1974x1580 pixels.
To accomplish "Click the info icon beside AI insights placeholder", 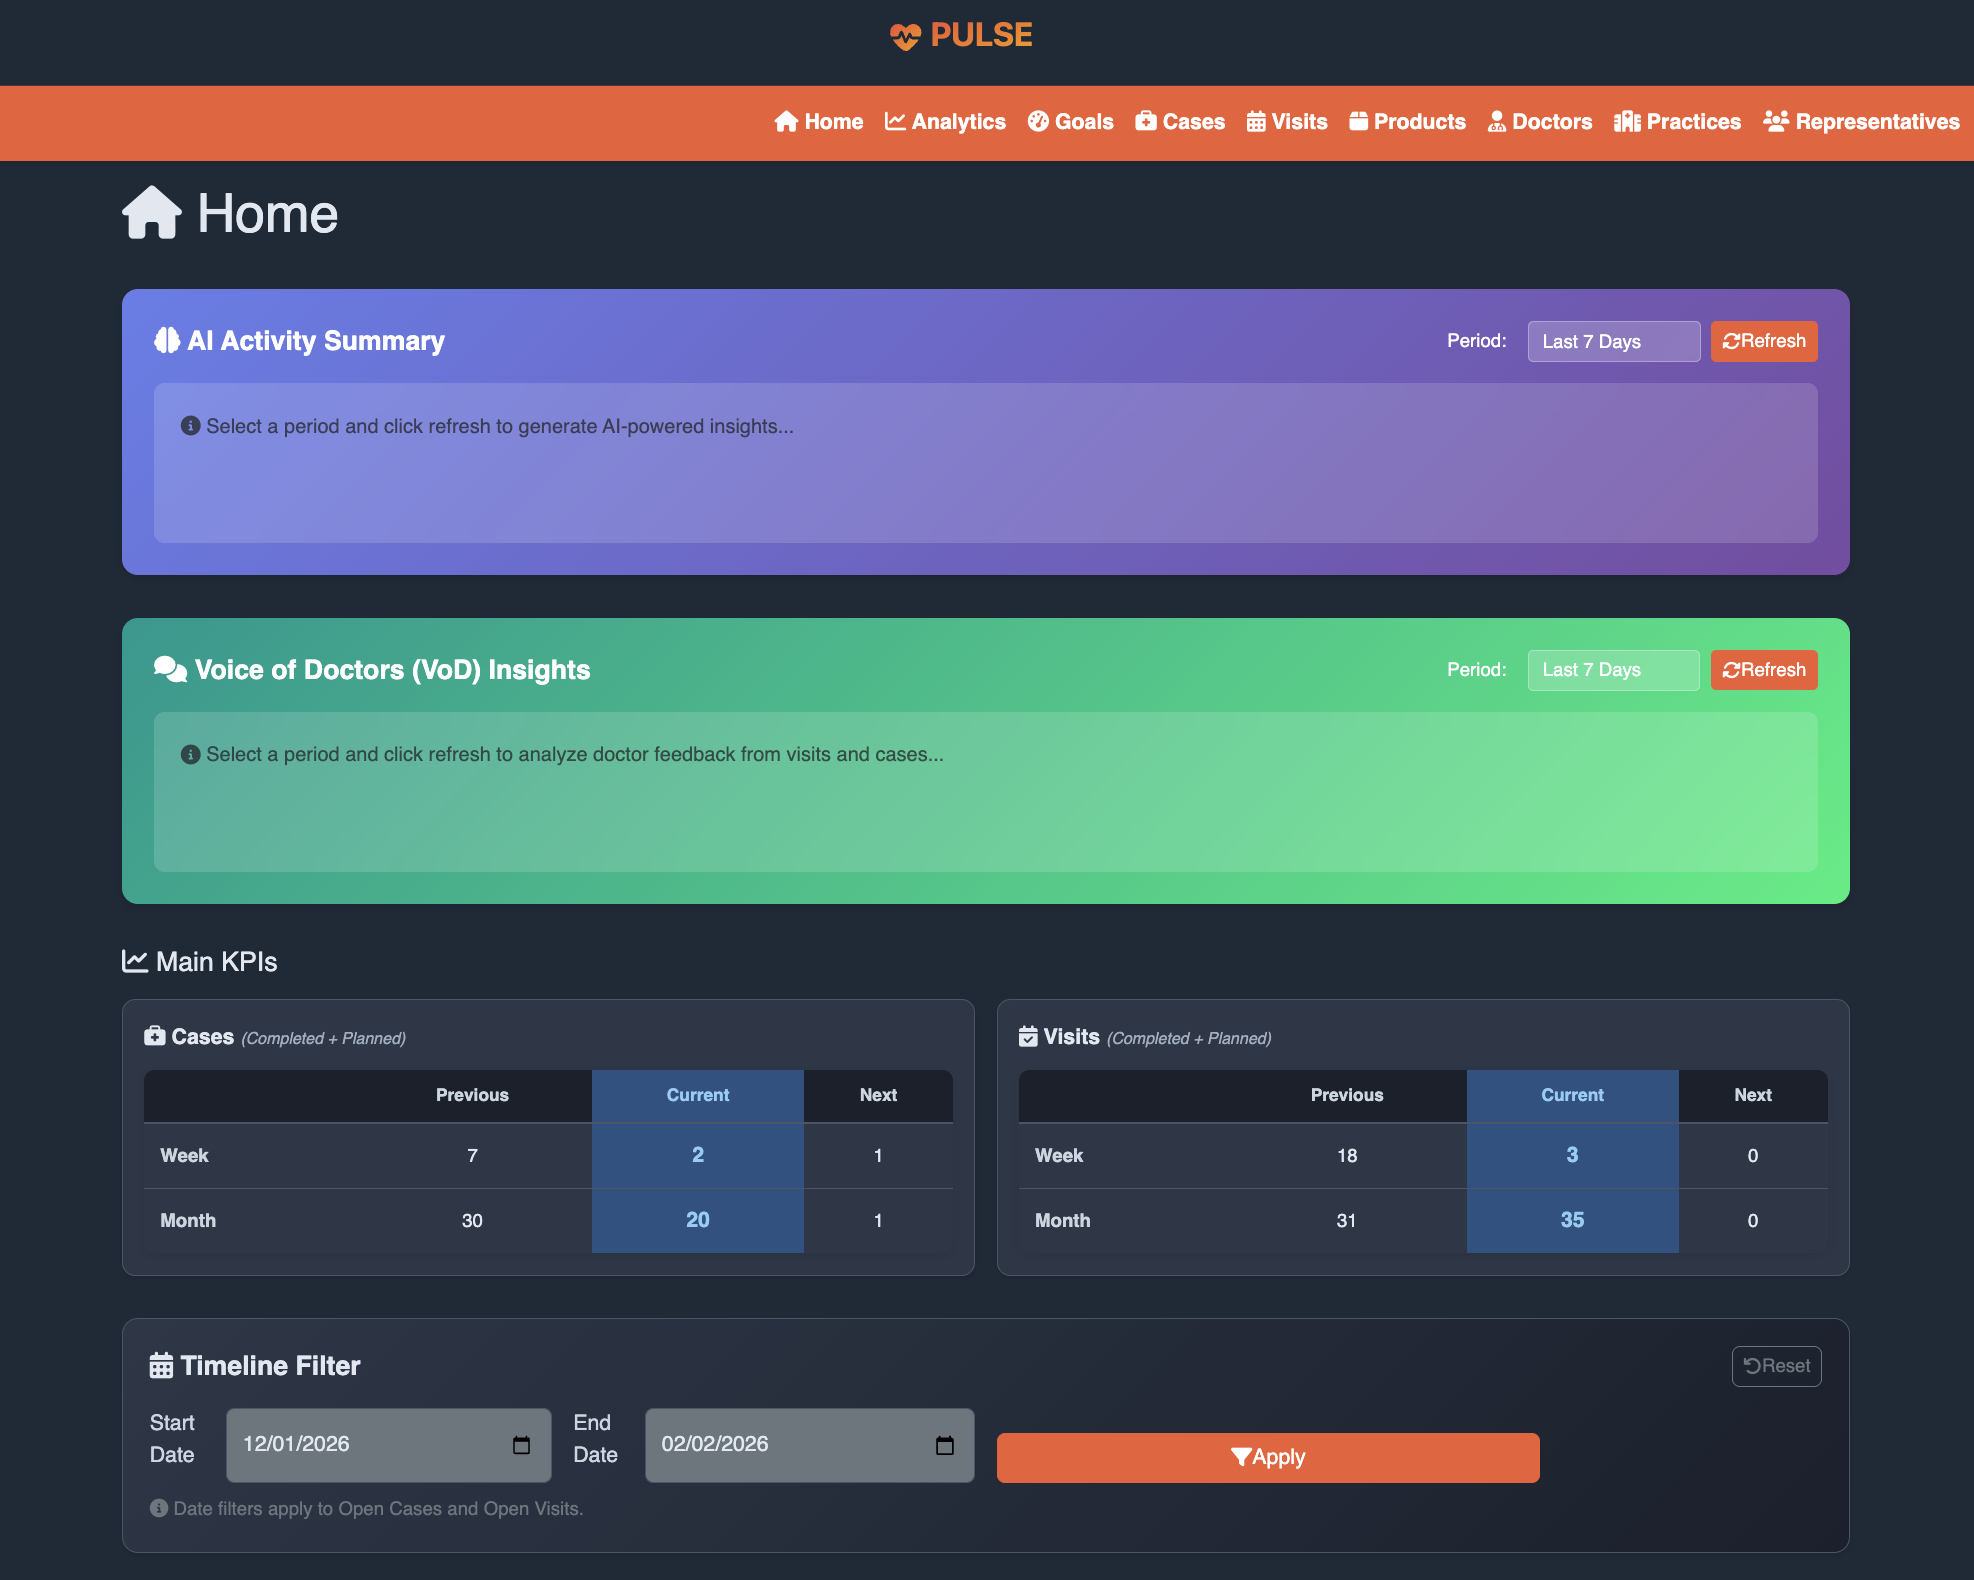I will click(x=190, y=425).
